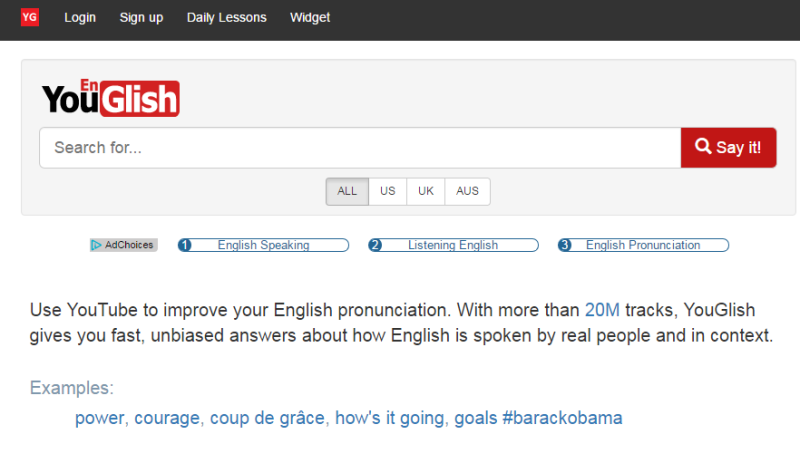
Task: Open the Login page
Action: coord(80,17)
